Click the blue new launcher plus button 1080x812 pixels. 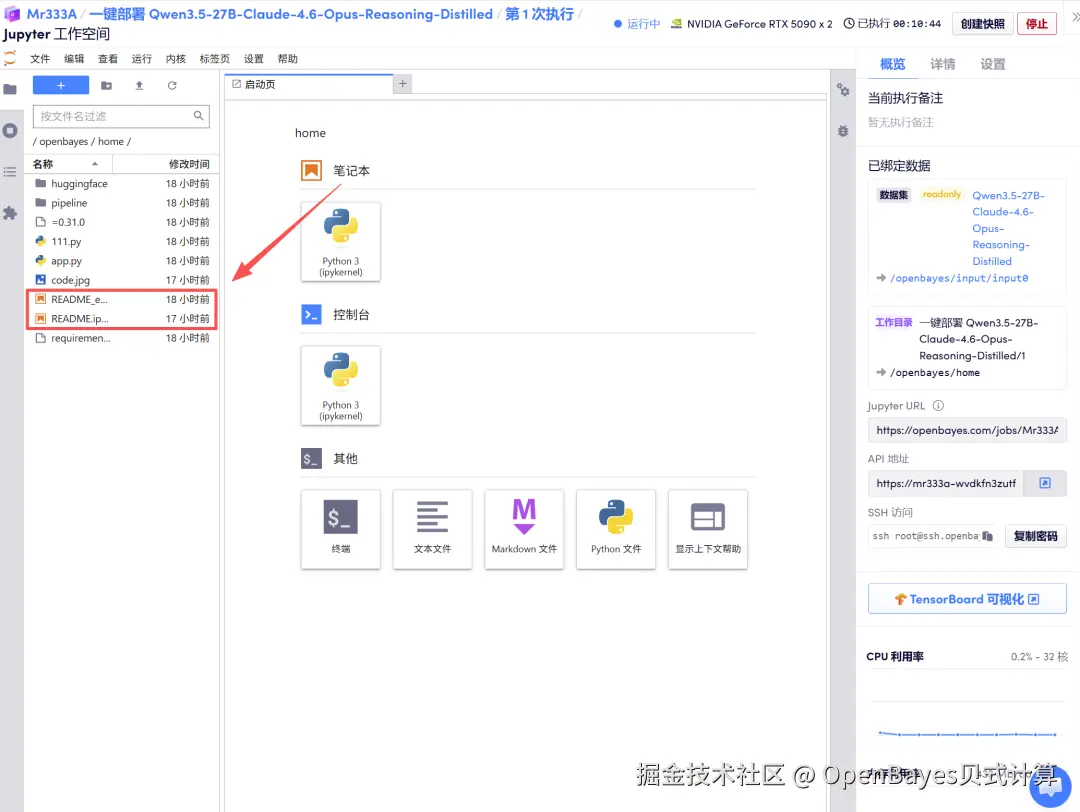point(61,85)
